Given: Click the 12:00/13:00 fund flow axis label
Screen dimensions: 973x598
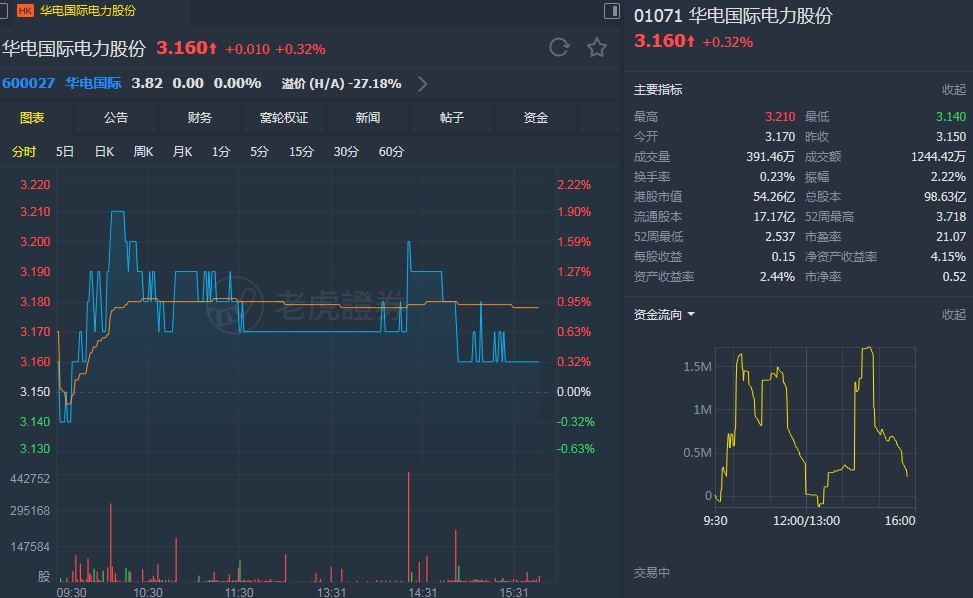Looking at the screenshot, I should 806,520.
